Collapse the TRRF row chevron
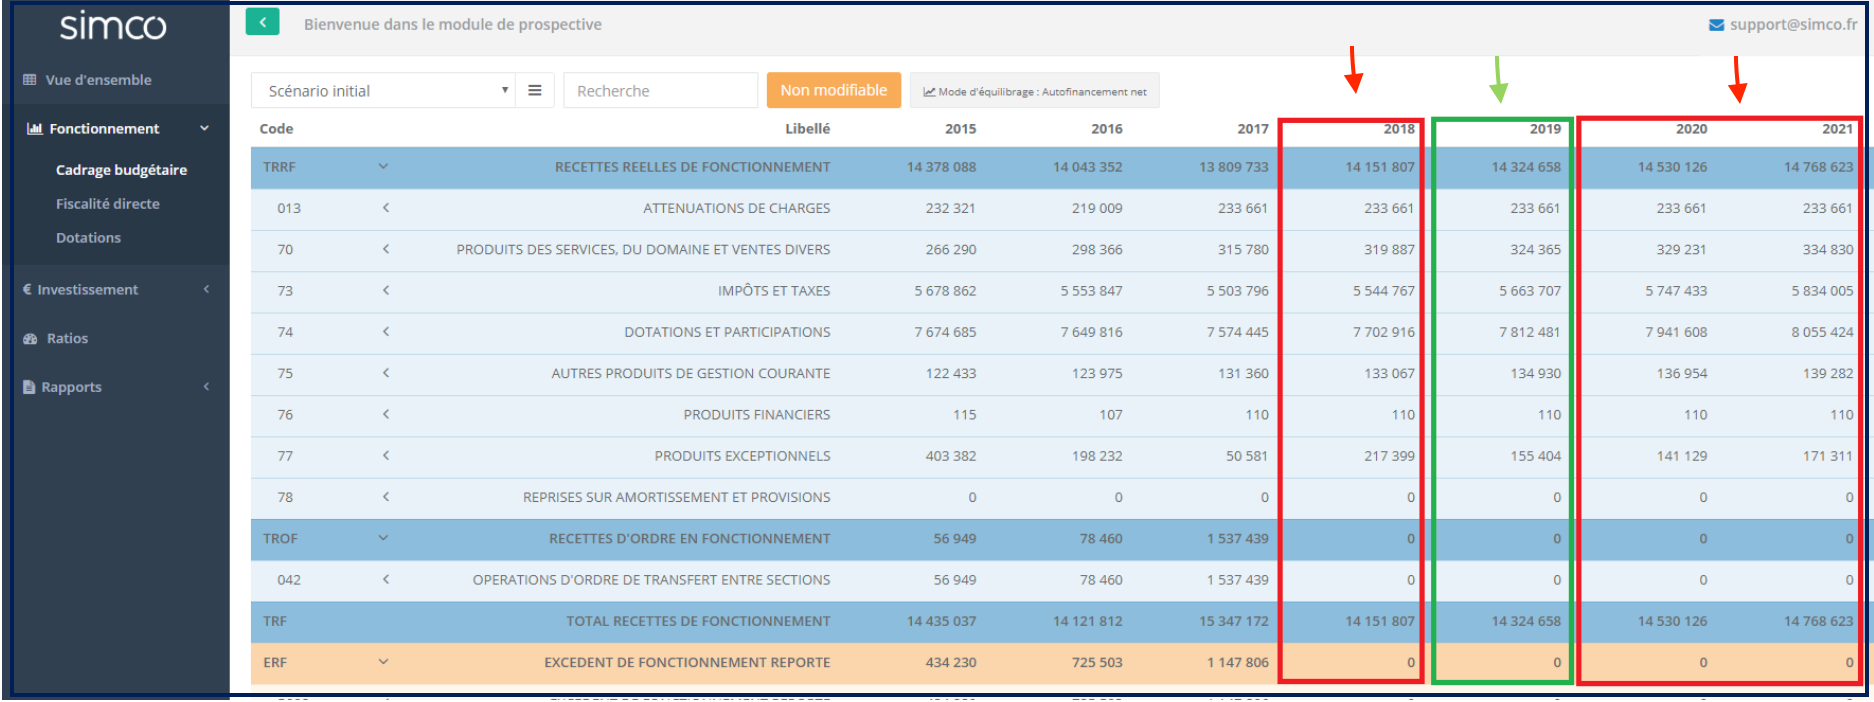The height and width of the screenshot is (702, 1874). [383, 167]
